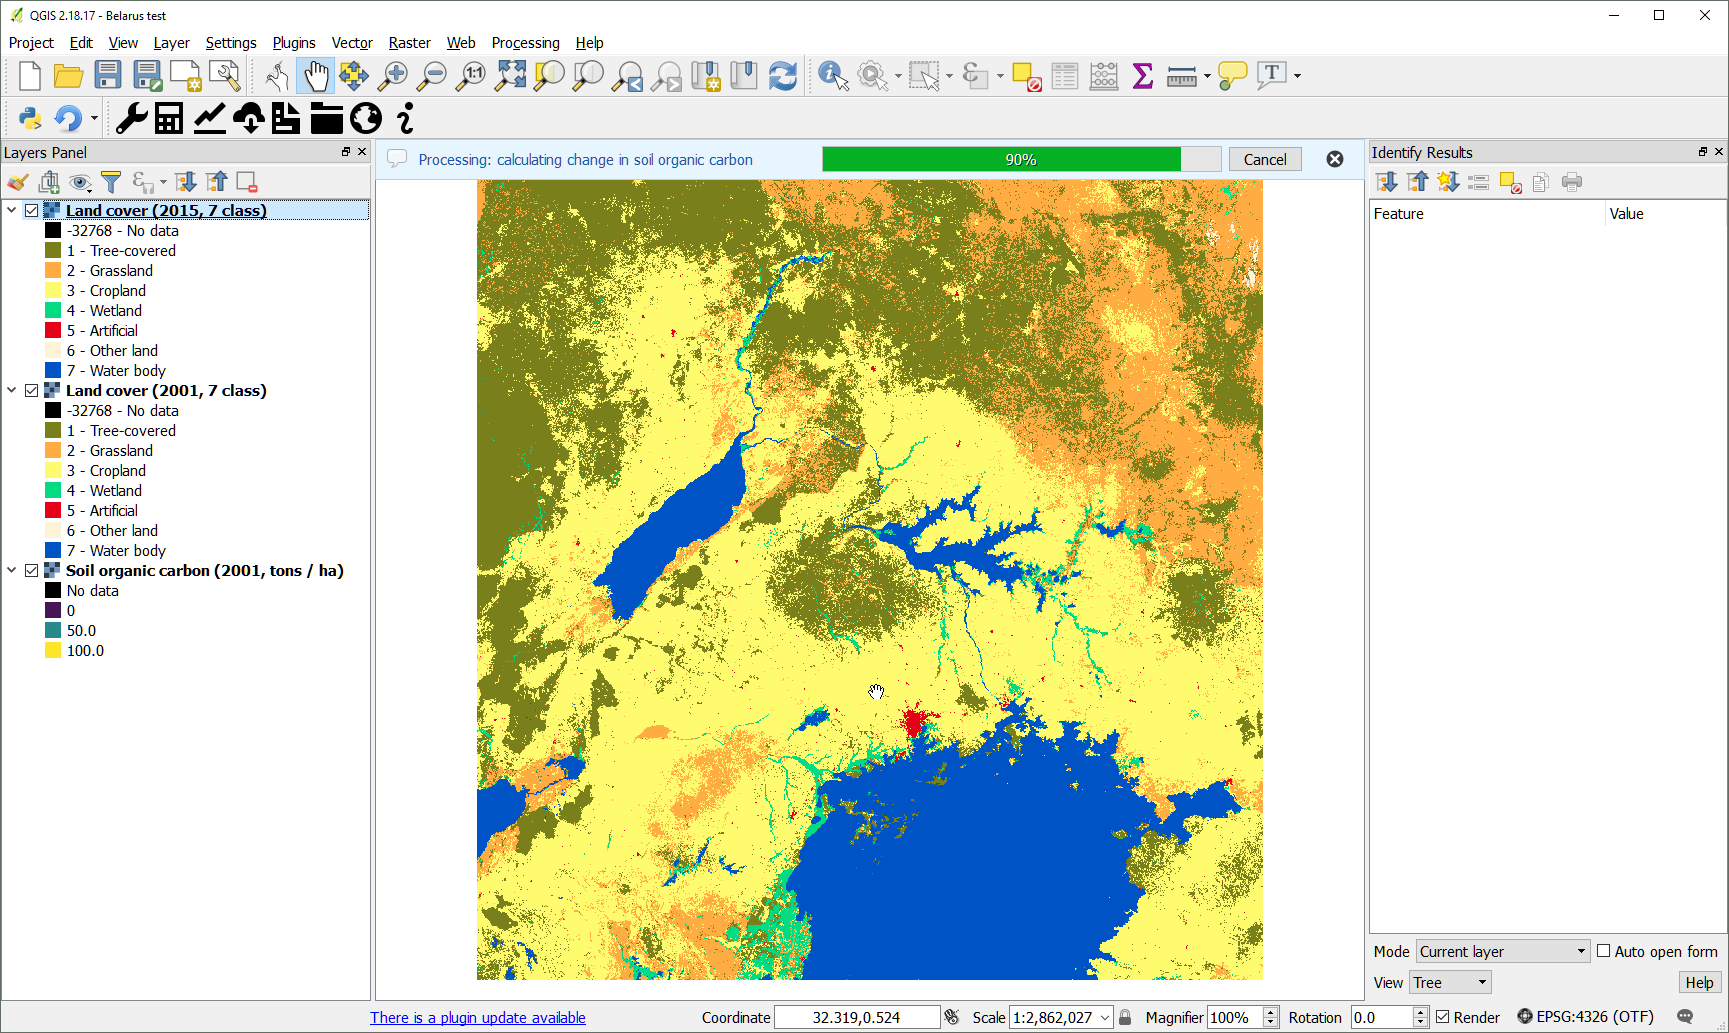The width and height of the screenshot is (1729, 1033).
Task: Click the plugin update available link
Action: tap(478, 1018)
